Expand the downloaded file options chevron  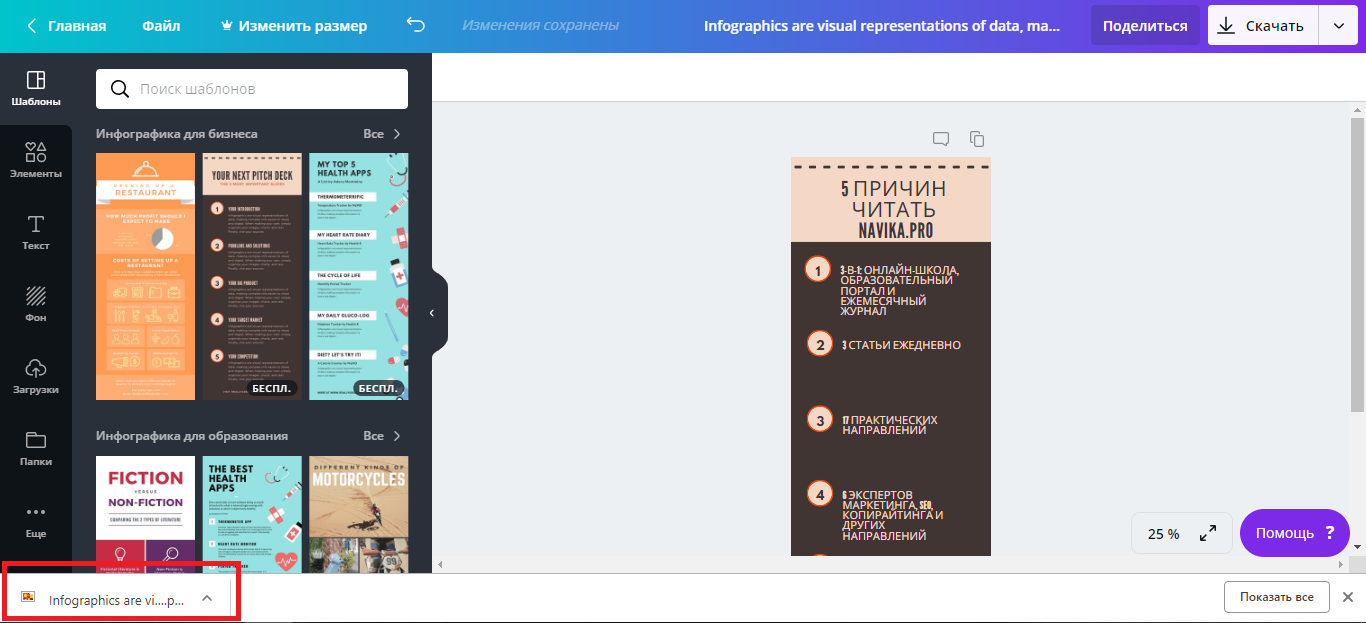pyautogui.click(x=207, y=598)
